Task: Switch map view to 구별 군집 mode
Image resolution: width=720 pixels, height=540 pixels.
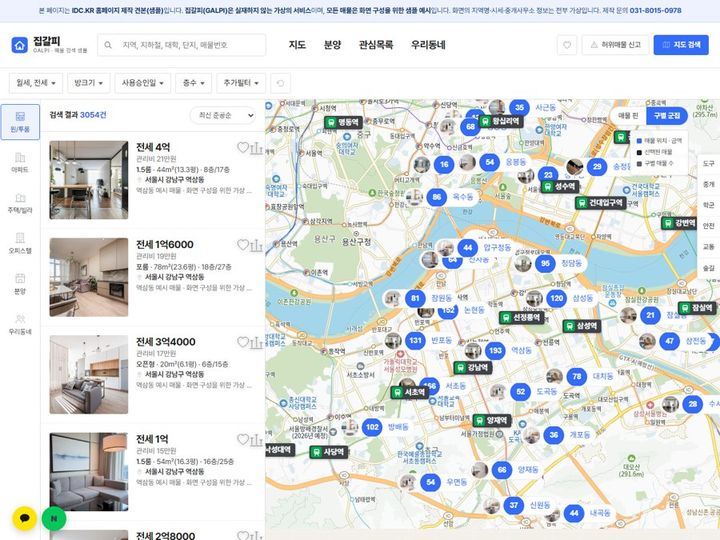Action: pyautogui.click(x=667, y=116)
